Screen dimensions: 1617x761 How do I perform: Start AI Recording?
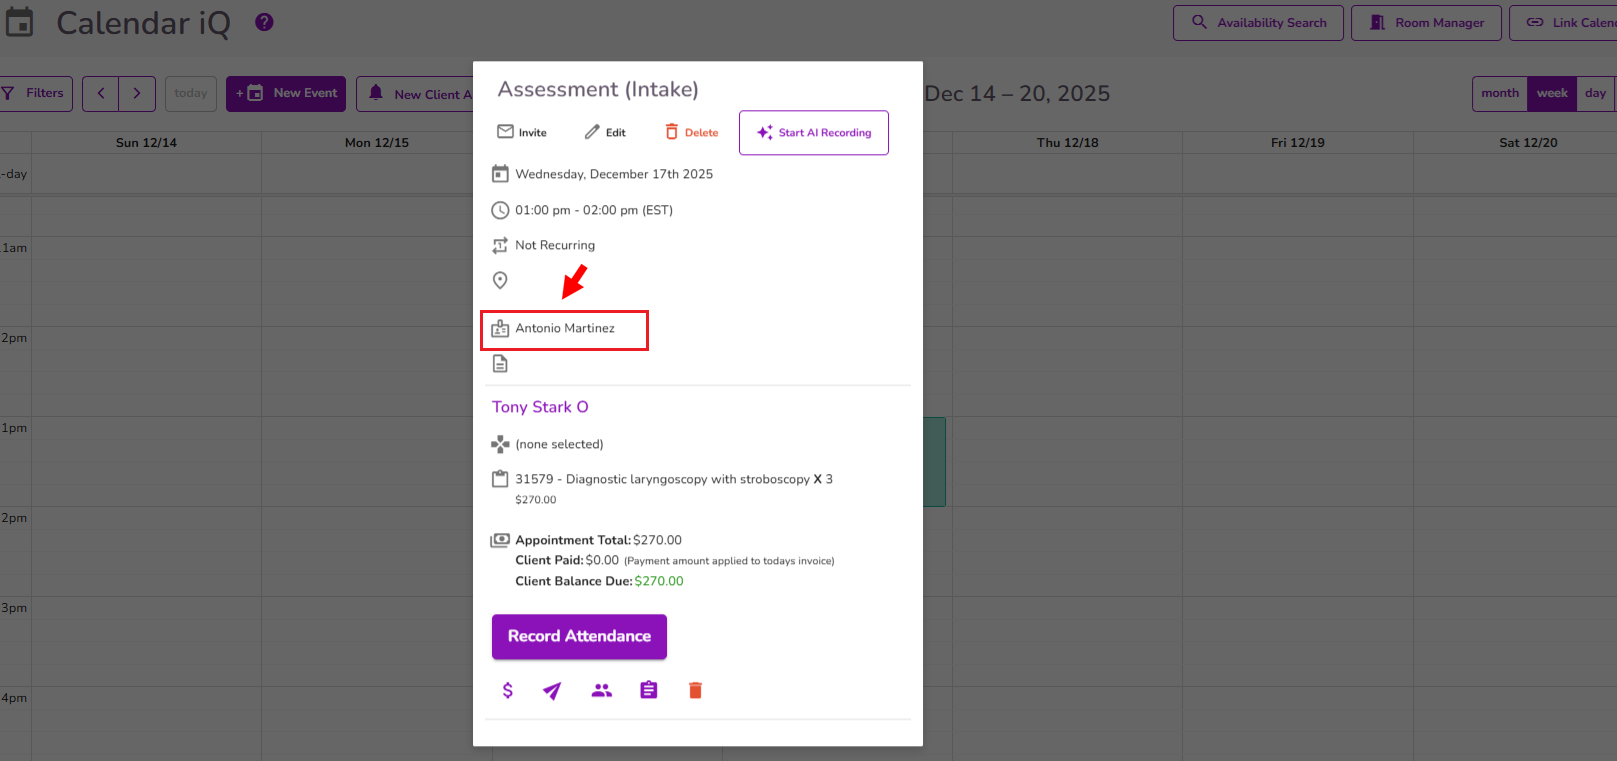point(814,132)
